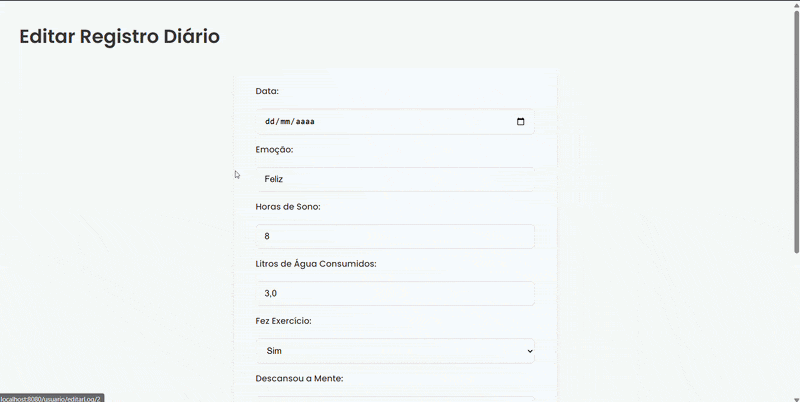Open the date picker calendar icon

coord(520,121)
